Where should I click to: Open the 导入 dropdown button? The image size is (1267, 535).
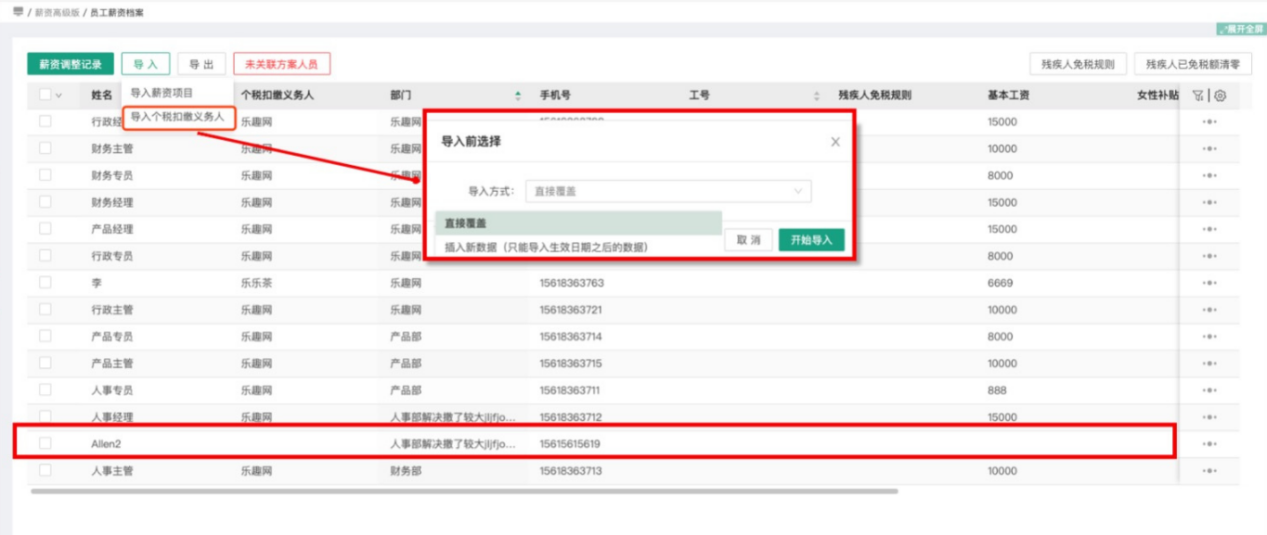click(146, 64)
